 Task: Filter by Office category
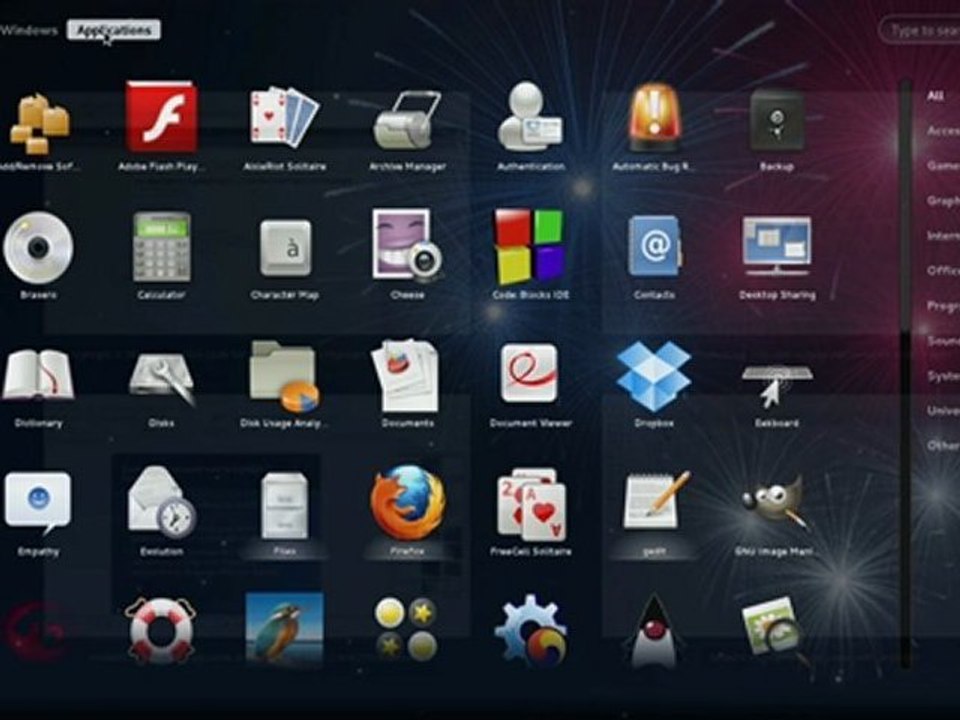pos(943,271)
